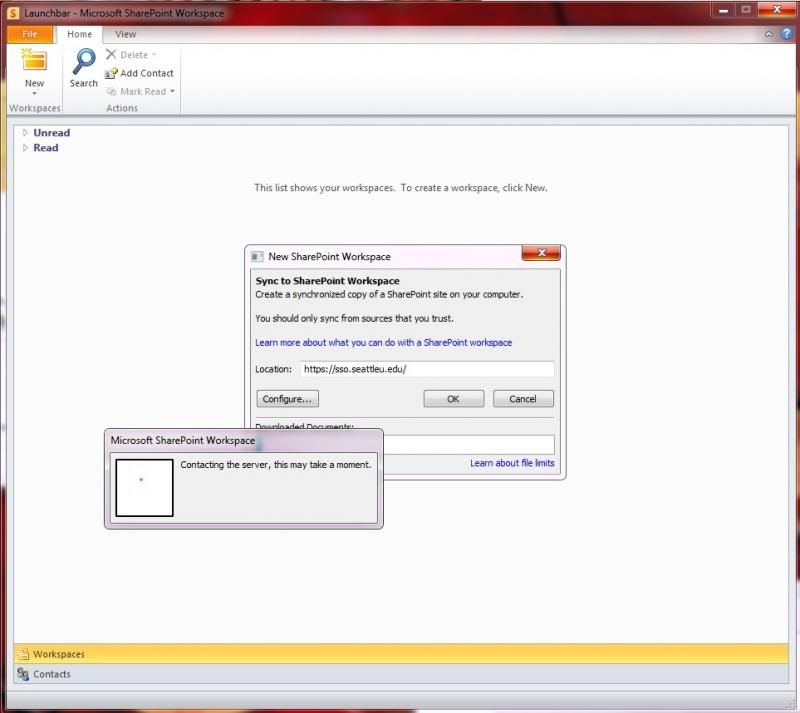Click 'Contacting the server, this may take a moment' text
This screenshot has width=800, height=713.
[x=276, y=464]
